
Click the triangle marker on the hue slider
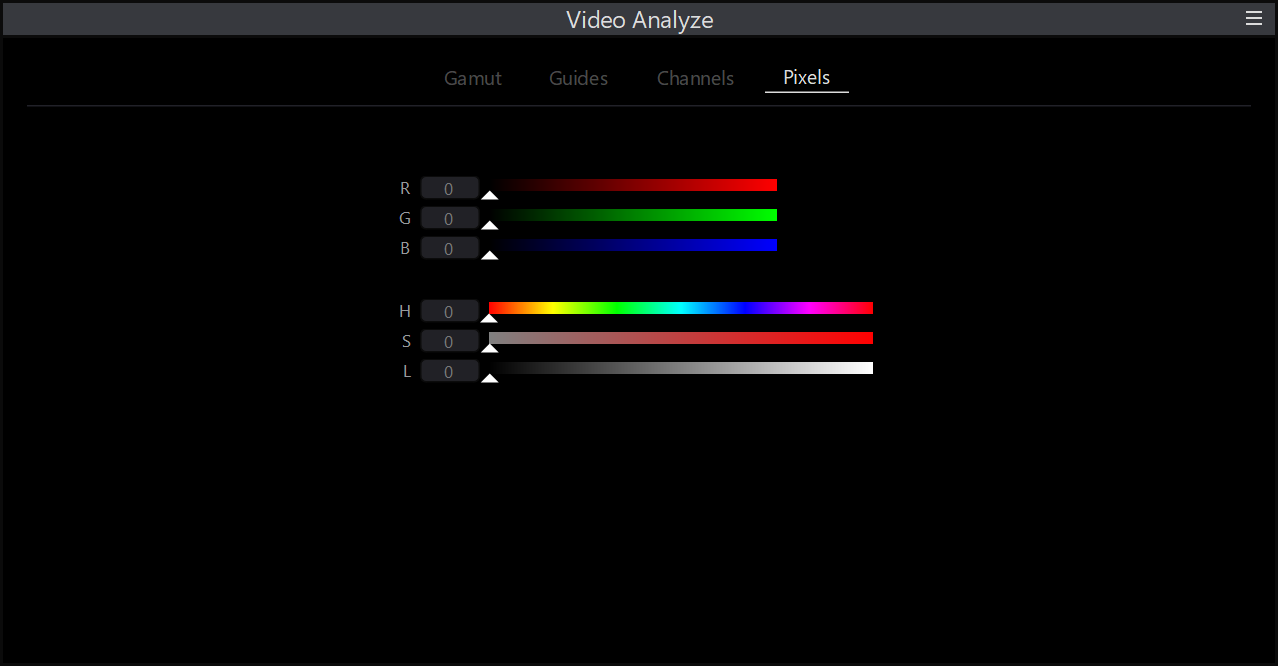[x=489, y=319]
